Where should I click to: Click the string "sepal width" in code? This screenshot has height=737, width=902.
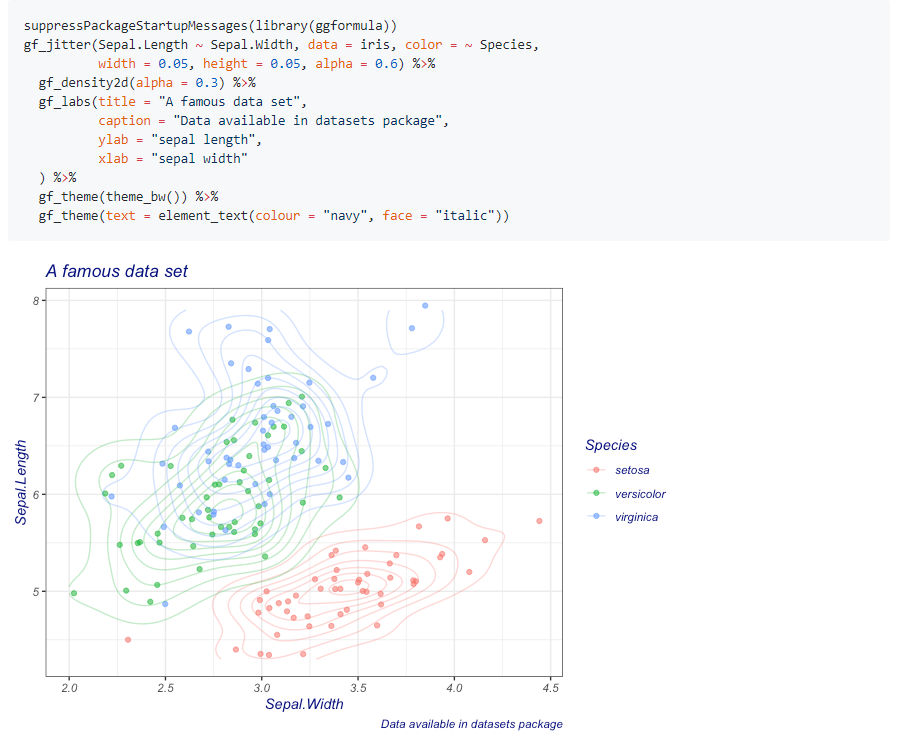click(199, 159)
